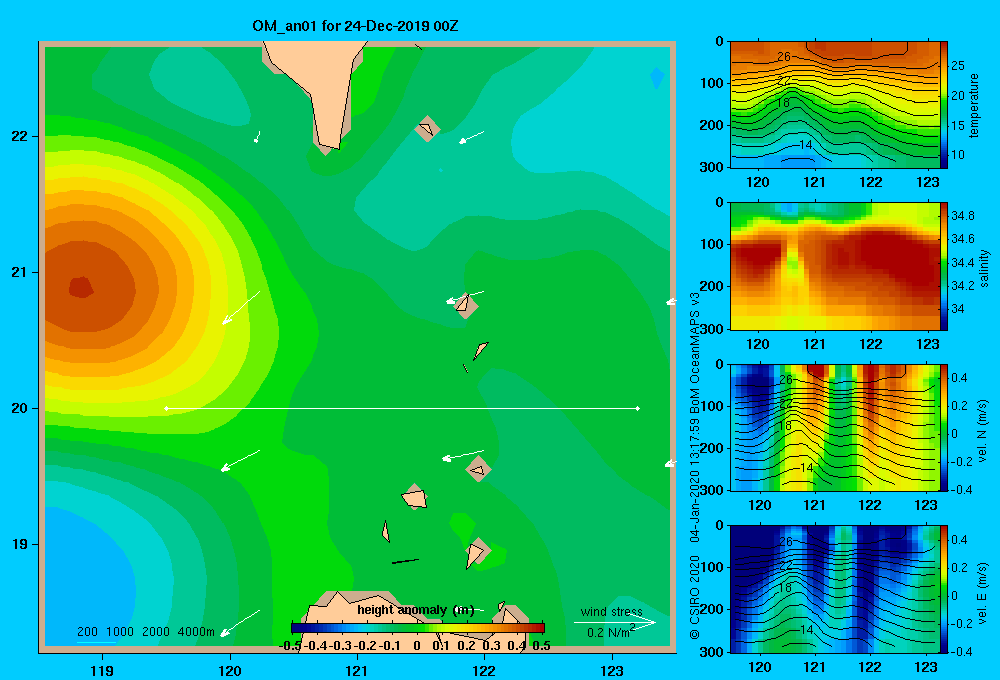Click the longitude label 119 on main map
Screen dimensions: 1000x680
click(102, 670)
